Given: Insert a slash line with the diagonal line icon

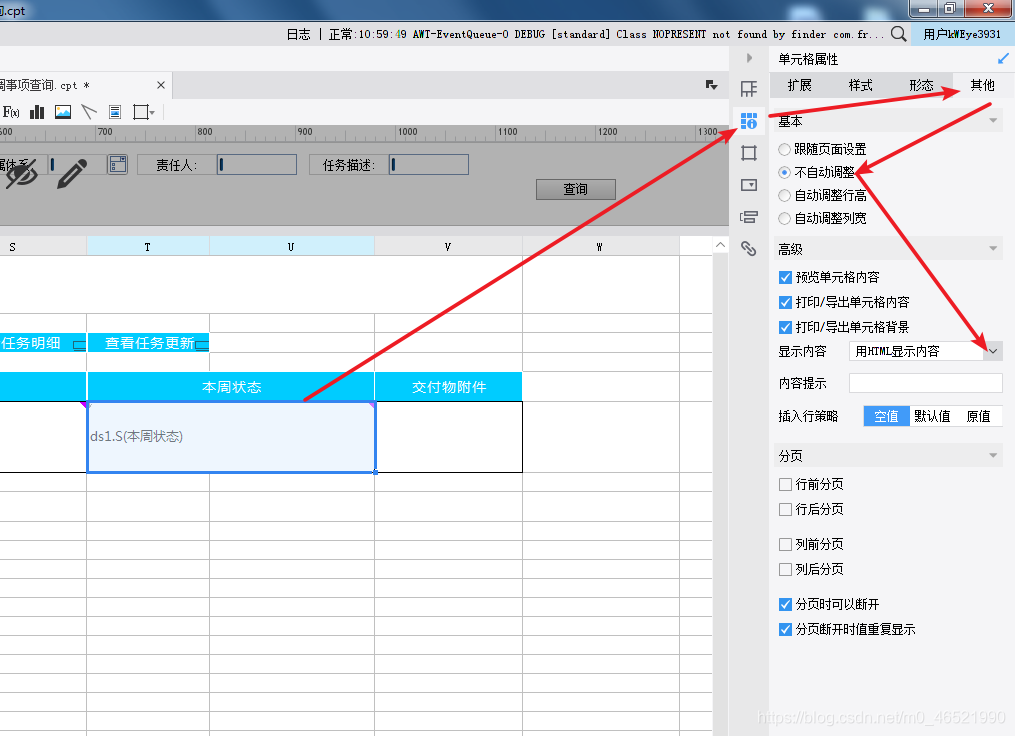Looking at the screenshot, I should [x=89, y=112].
